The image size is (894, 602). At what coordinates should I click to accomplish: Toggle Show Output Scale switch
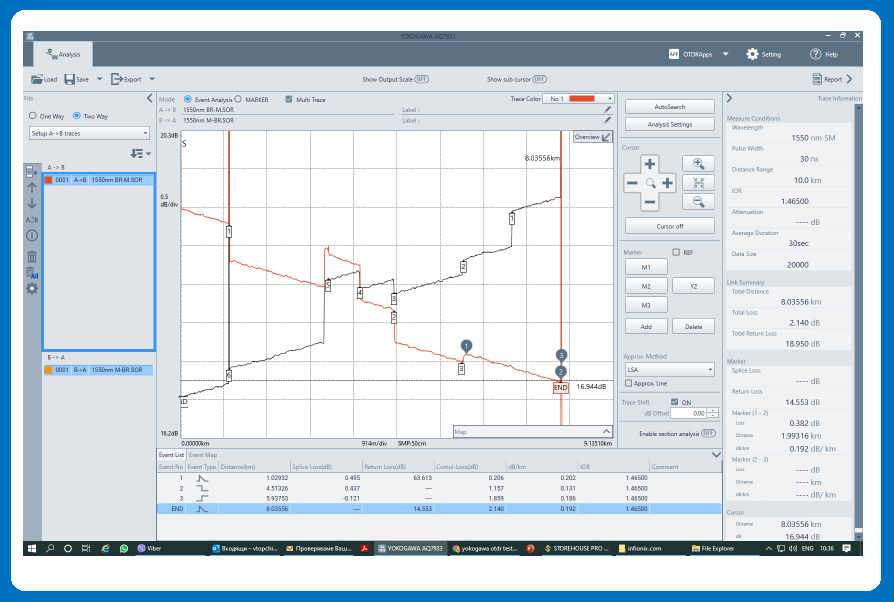[421, 79]
